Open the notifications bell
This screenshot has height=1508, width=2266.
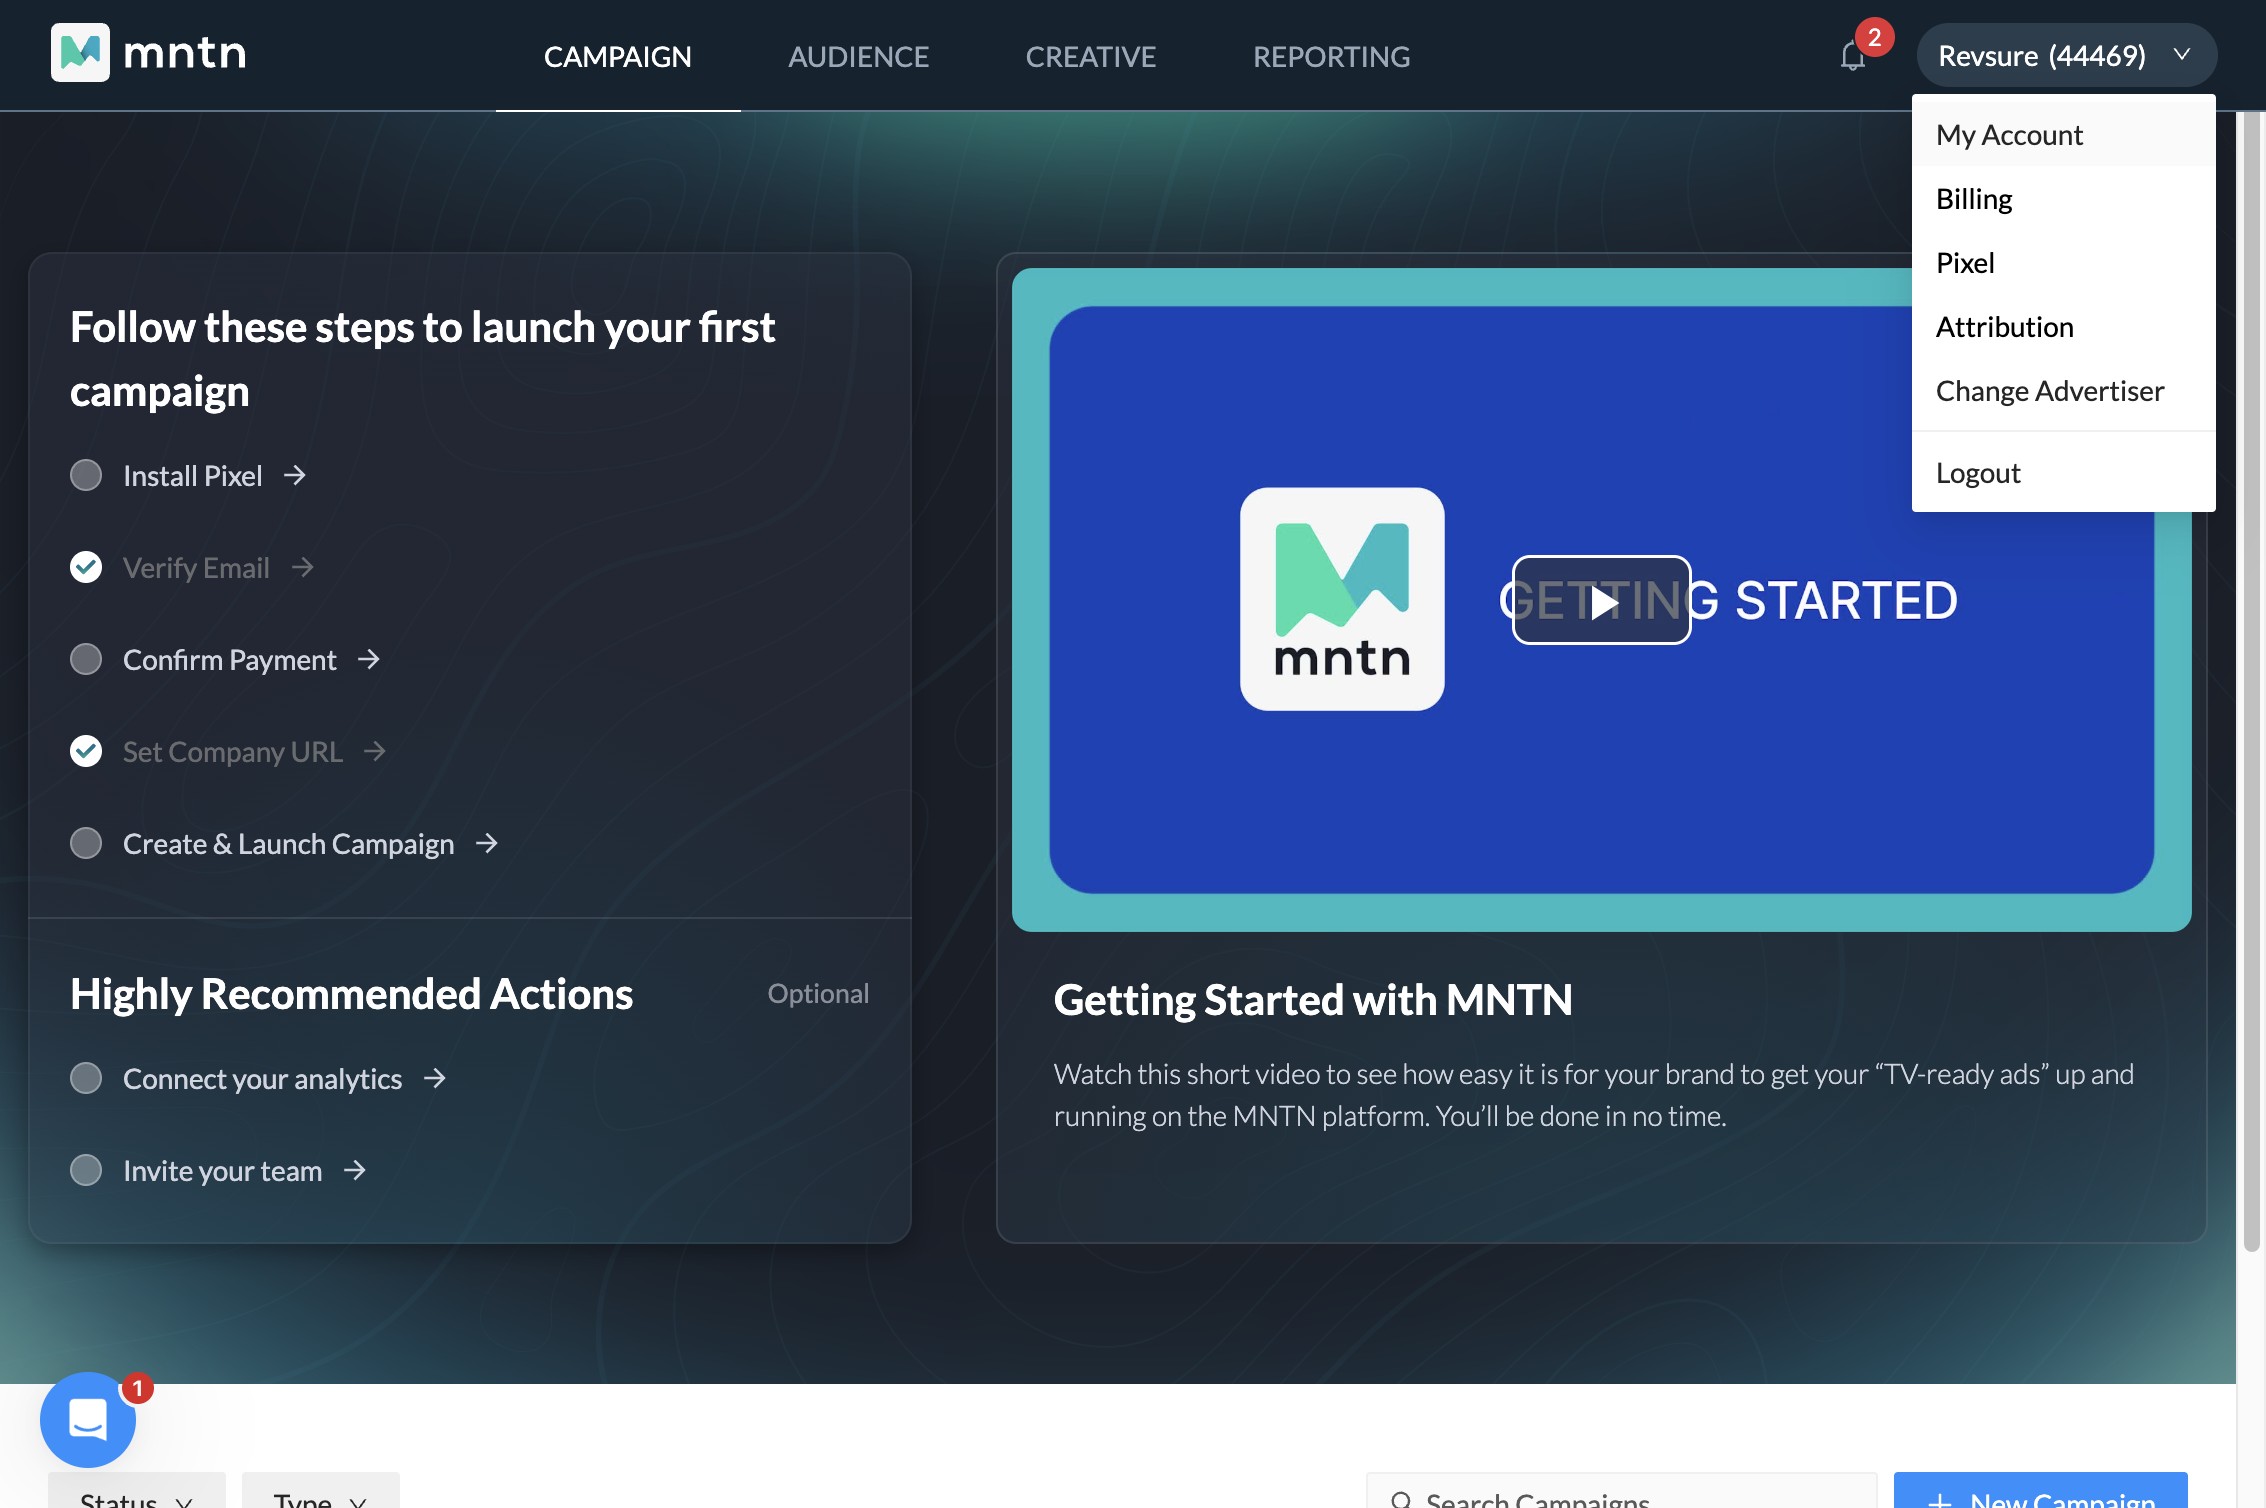(1853, 56)
